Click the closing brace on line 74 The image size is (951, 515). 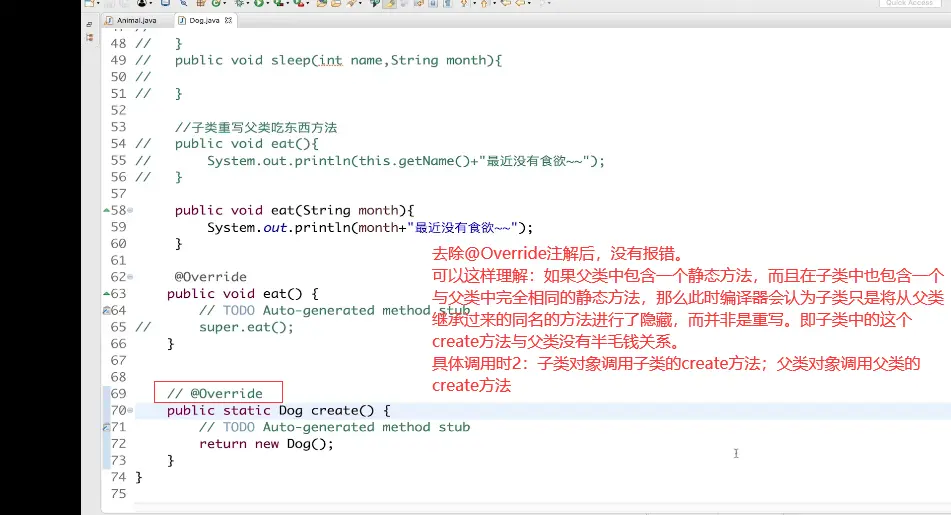click(x=139, y=477)
